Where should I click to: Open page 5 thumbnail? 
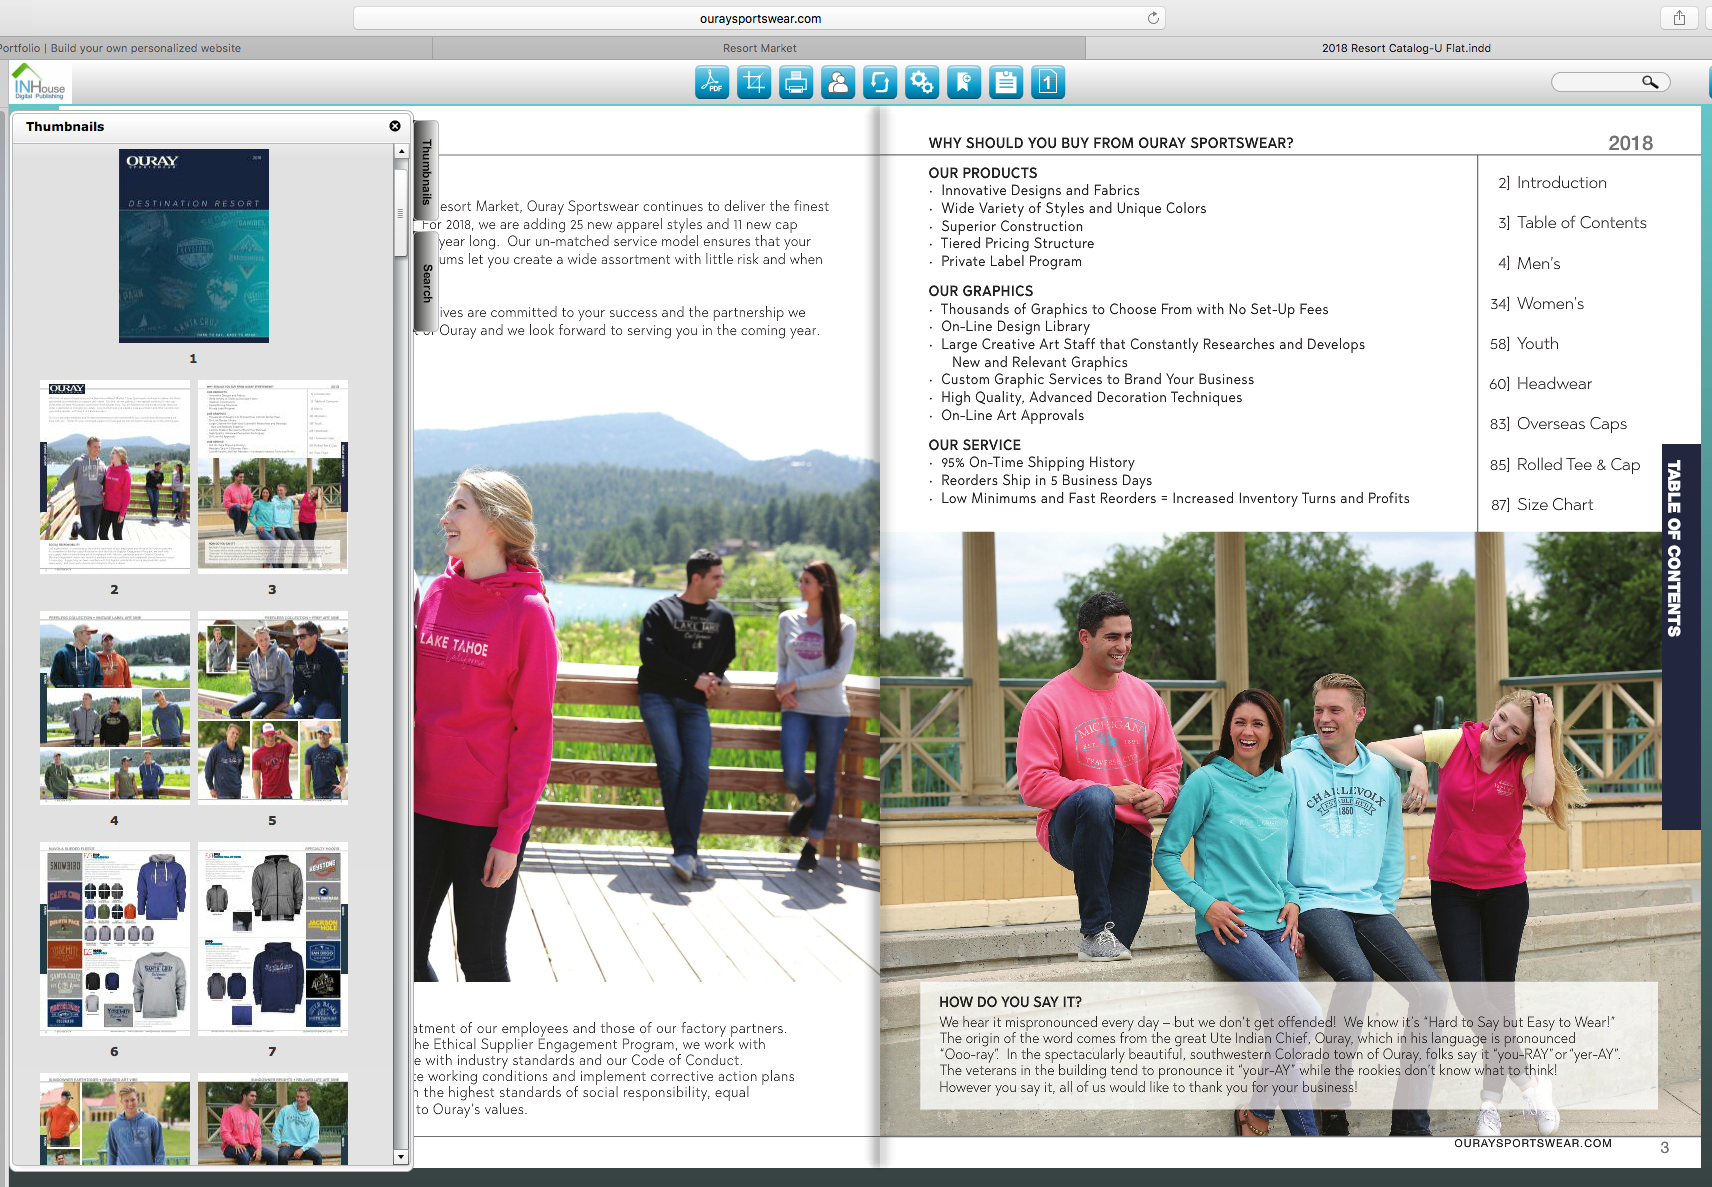pyautogui.click(x=273, y=708)
